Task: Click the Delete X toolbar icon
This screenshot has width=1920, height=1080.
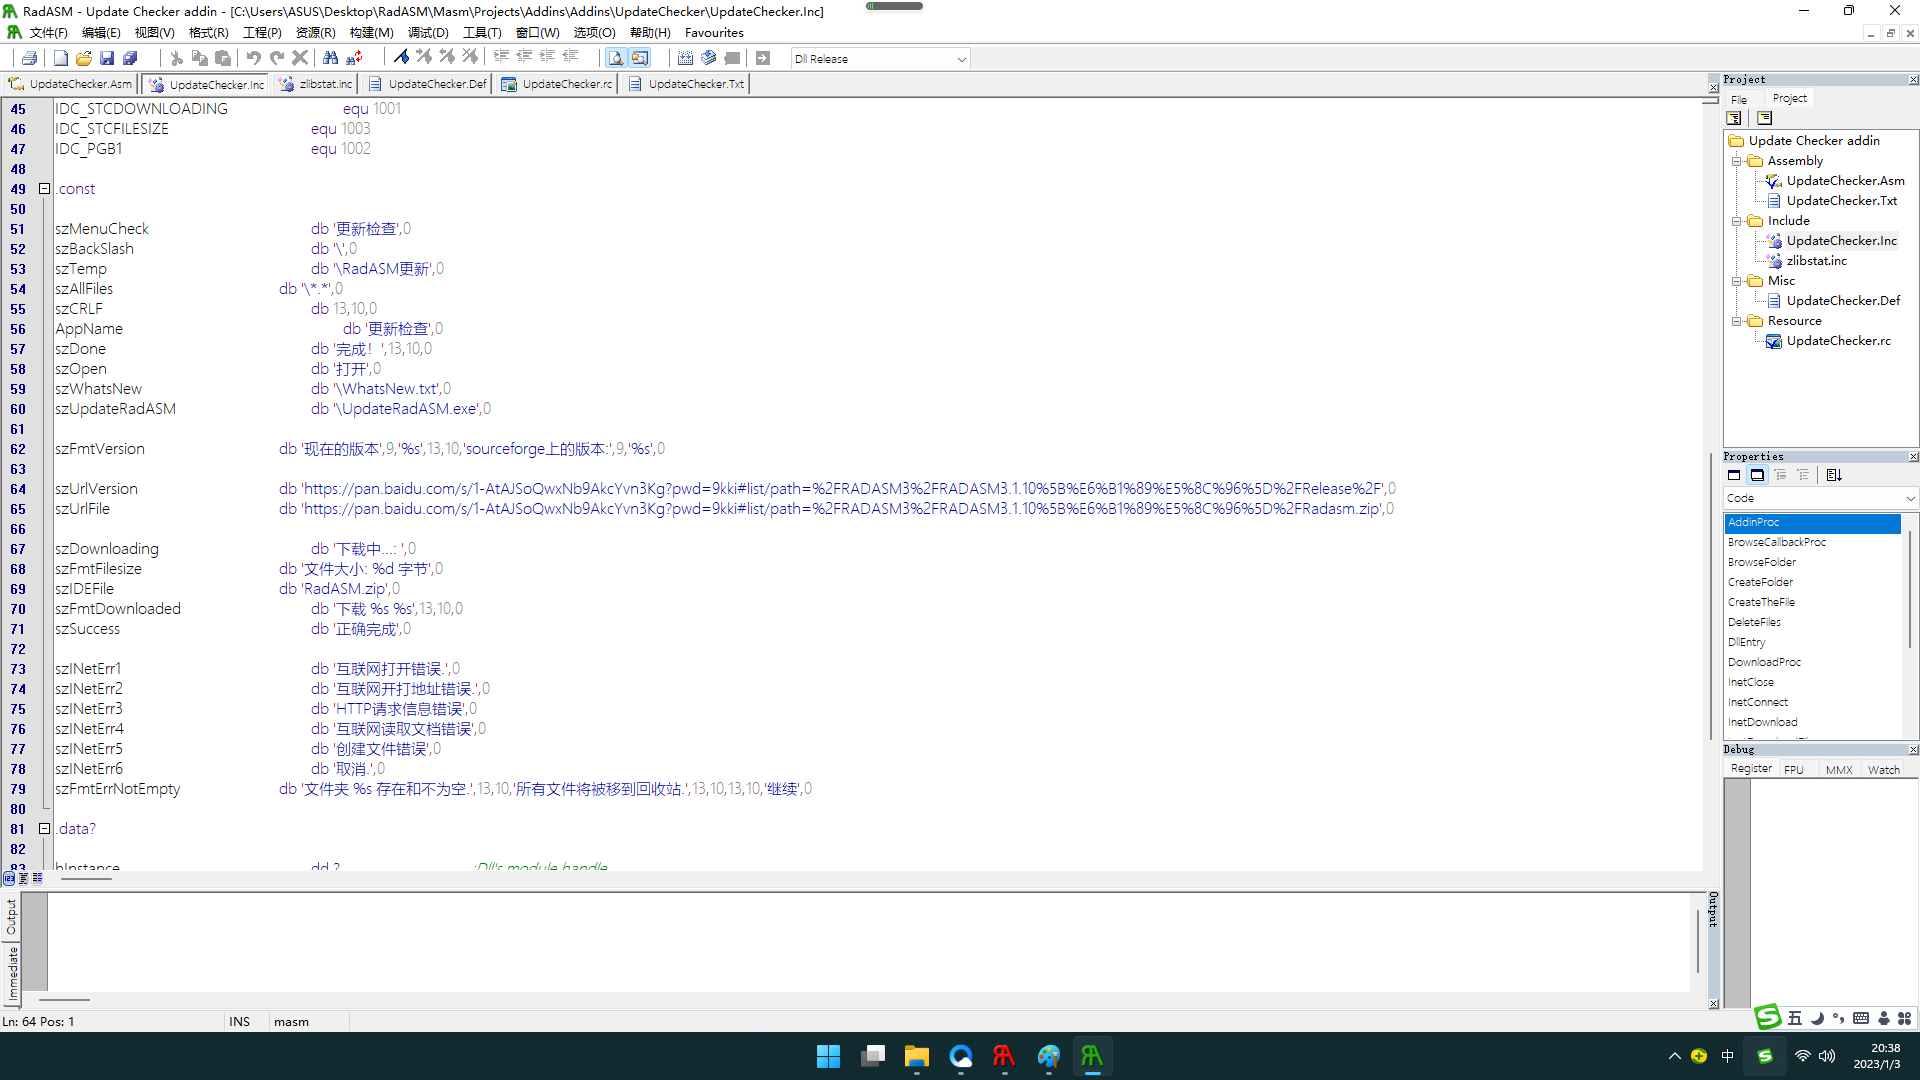Action: click(300, 58)
